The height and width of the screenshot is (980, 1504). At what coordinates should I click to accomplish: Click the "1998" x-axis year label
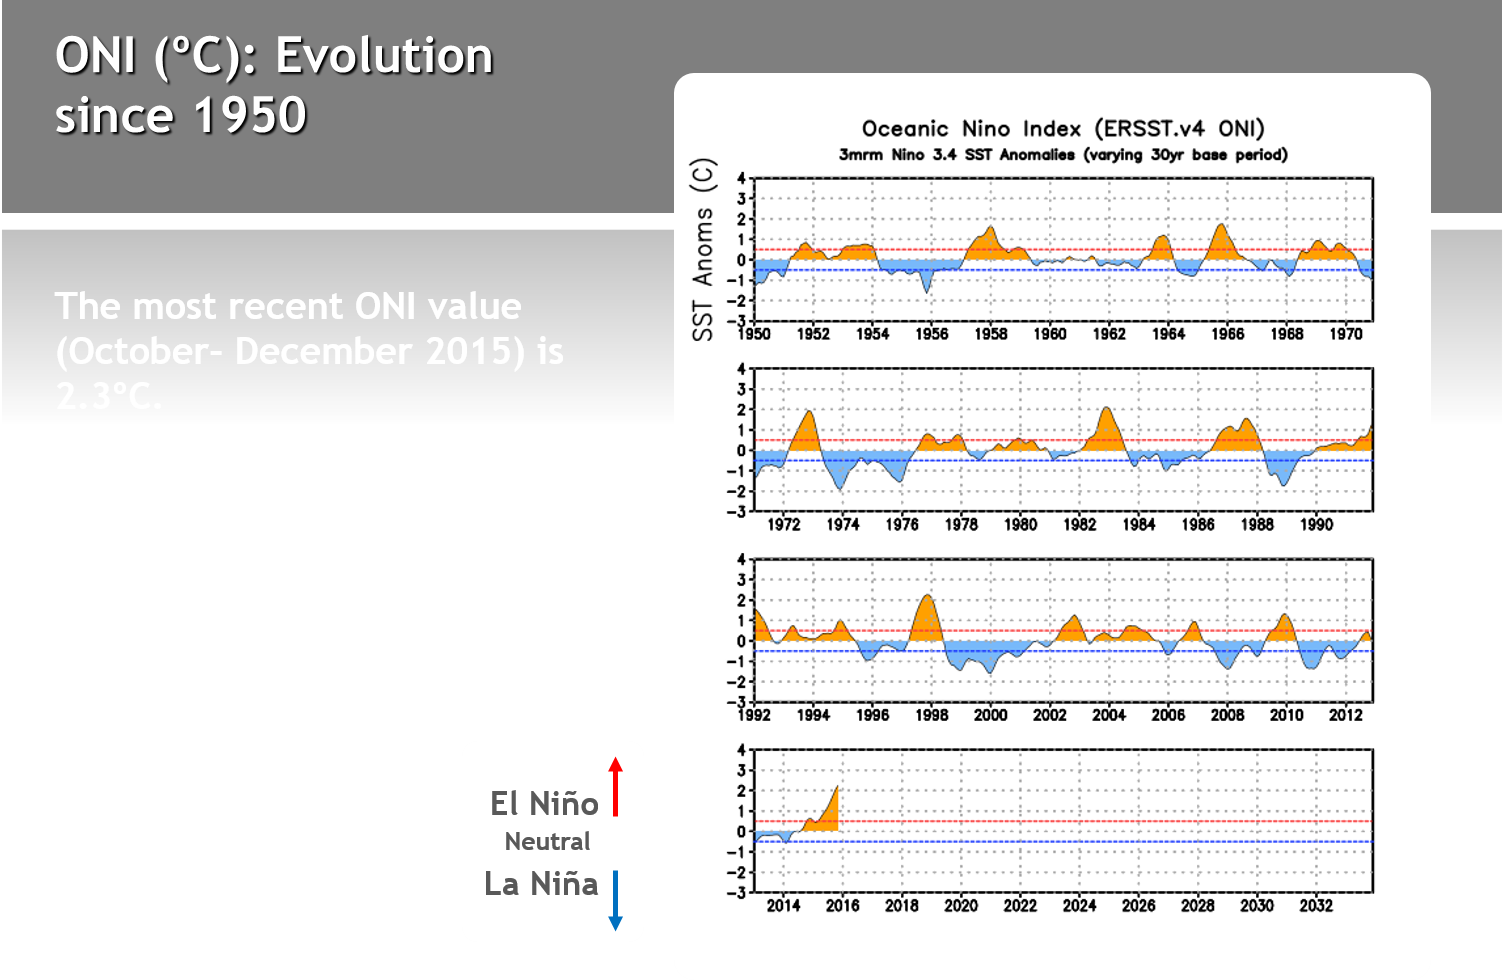pyautogui.click(x=932, y=715)
